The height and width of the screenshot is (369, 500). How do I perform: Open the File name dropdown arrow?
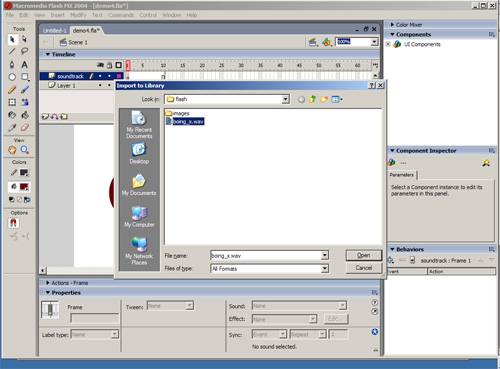point(325,256)
